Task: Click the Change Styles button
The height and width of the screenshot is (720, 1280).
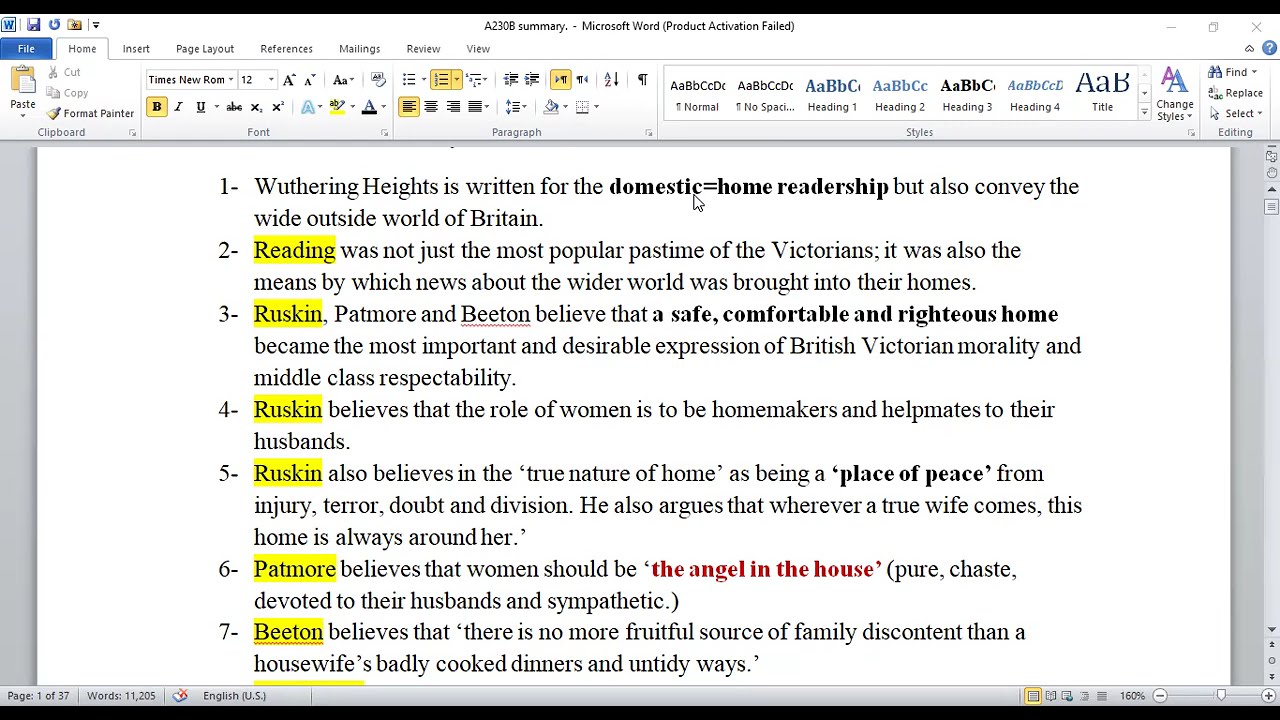Action: (x=1174, y=94)
